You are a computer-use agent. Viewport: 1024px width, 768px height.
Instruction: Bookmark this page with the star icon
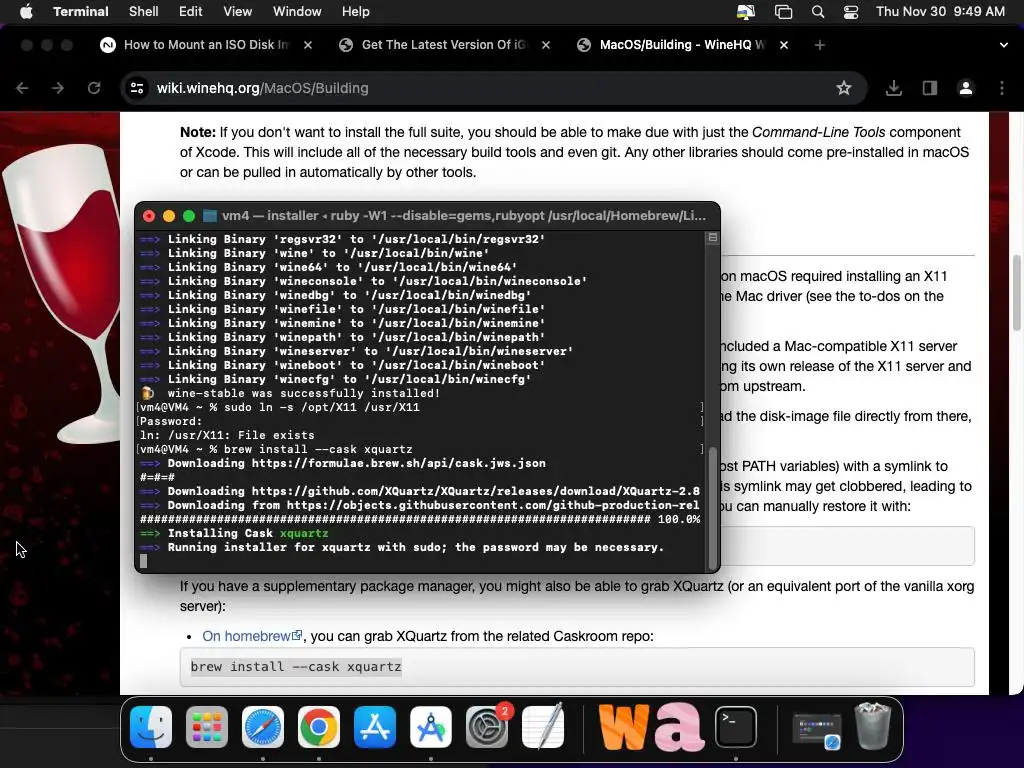coord(844,88)
